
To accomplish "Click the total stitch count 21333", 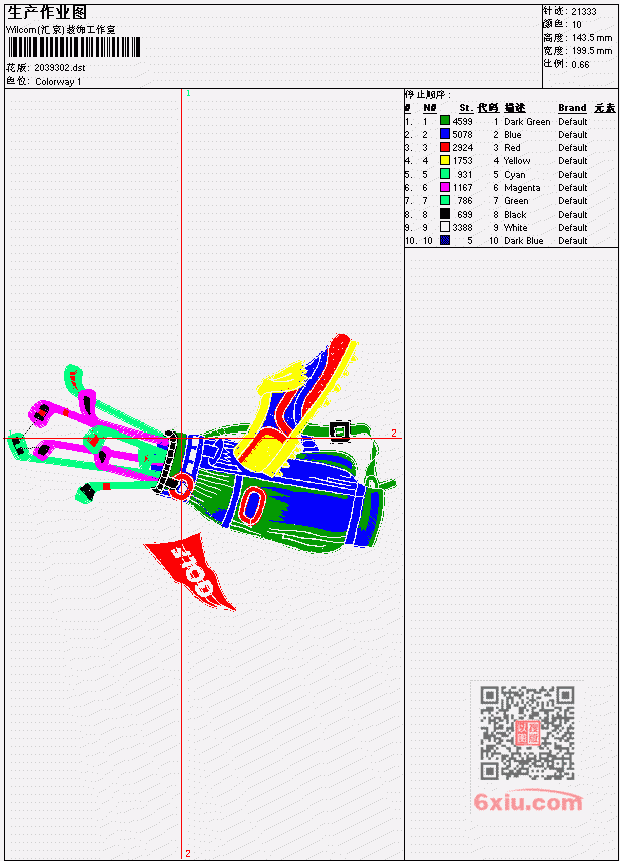I will click(584, 12).
